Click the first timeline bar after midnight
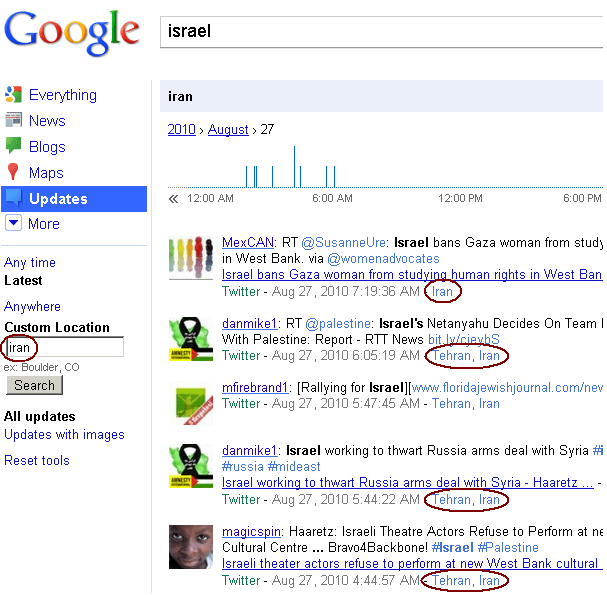This screenshot has height=595, width=607. [246, 177]
